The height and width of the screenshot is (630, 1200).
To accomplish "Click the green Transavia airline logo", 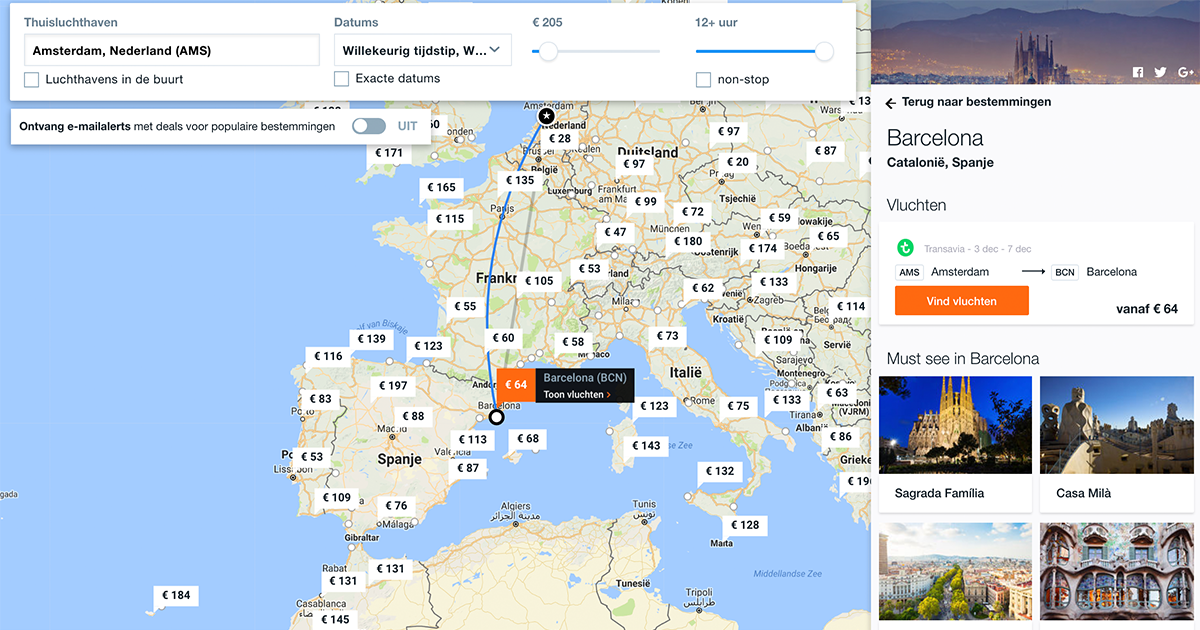I will pyautogui.click(x=906, y=248).
